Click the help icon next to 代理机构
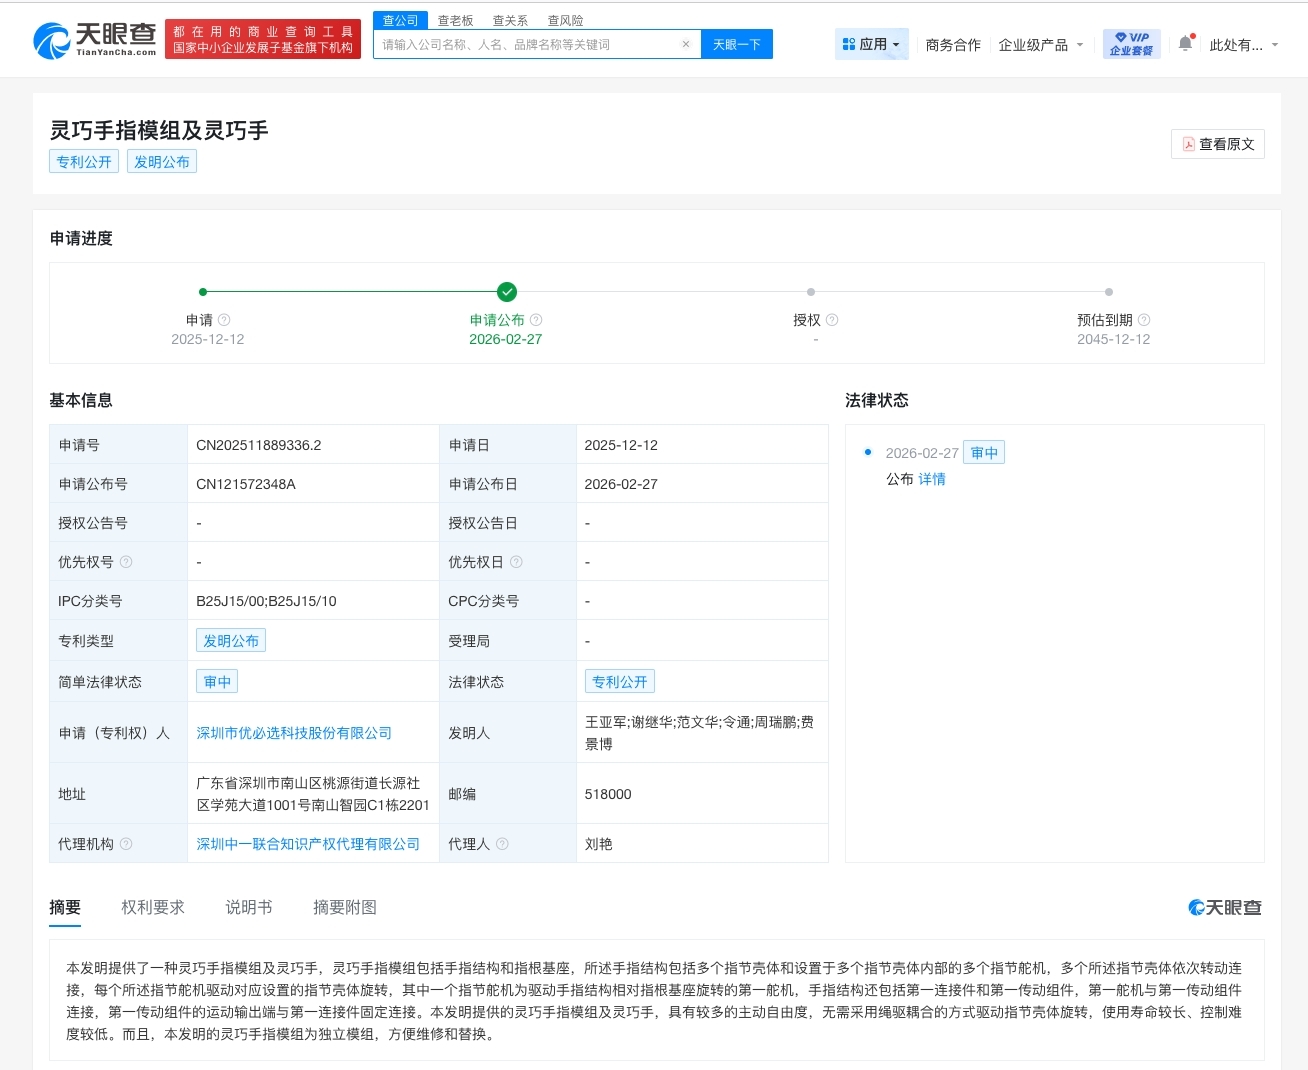Screen dimensions: 1308x1070 point(127,843)
